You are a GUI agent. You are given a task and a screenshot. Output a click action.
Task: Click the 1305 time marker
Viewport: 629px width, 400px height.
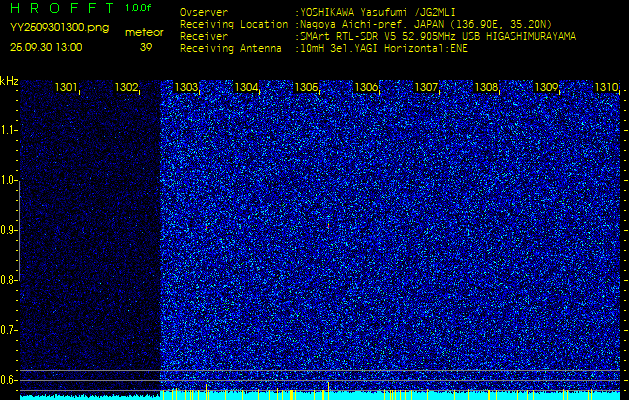(x=306, y=87)
